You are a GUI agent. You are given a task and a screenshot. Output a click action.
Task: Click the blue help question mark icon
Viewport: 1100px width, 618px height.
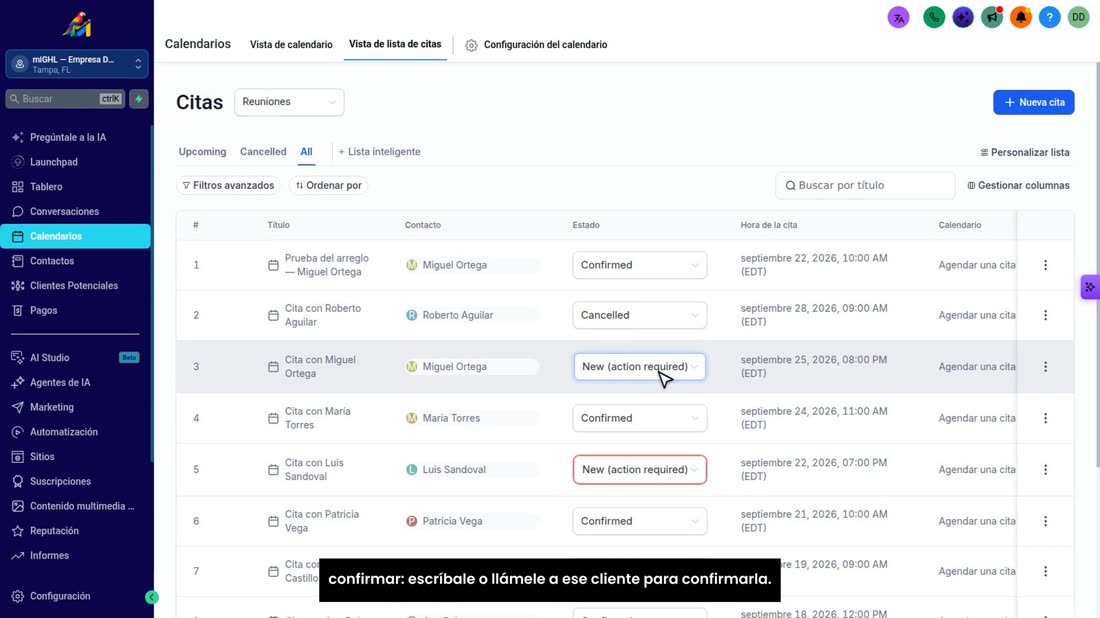pos(1049,18)
